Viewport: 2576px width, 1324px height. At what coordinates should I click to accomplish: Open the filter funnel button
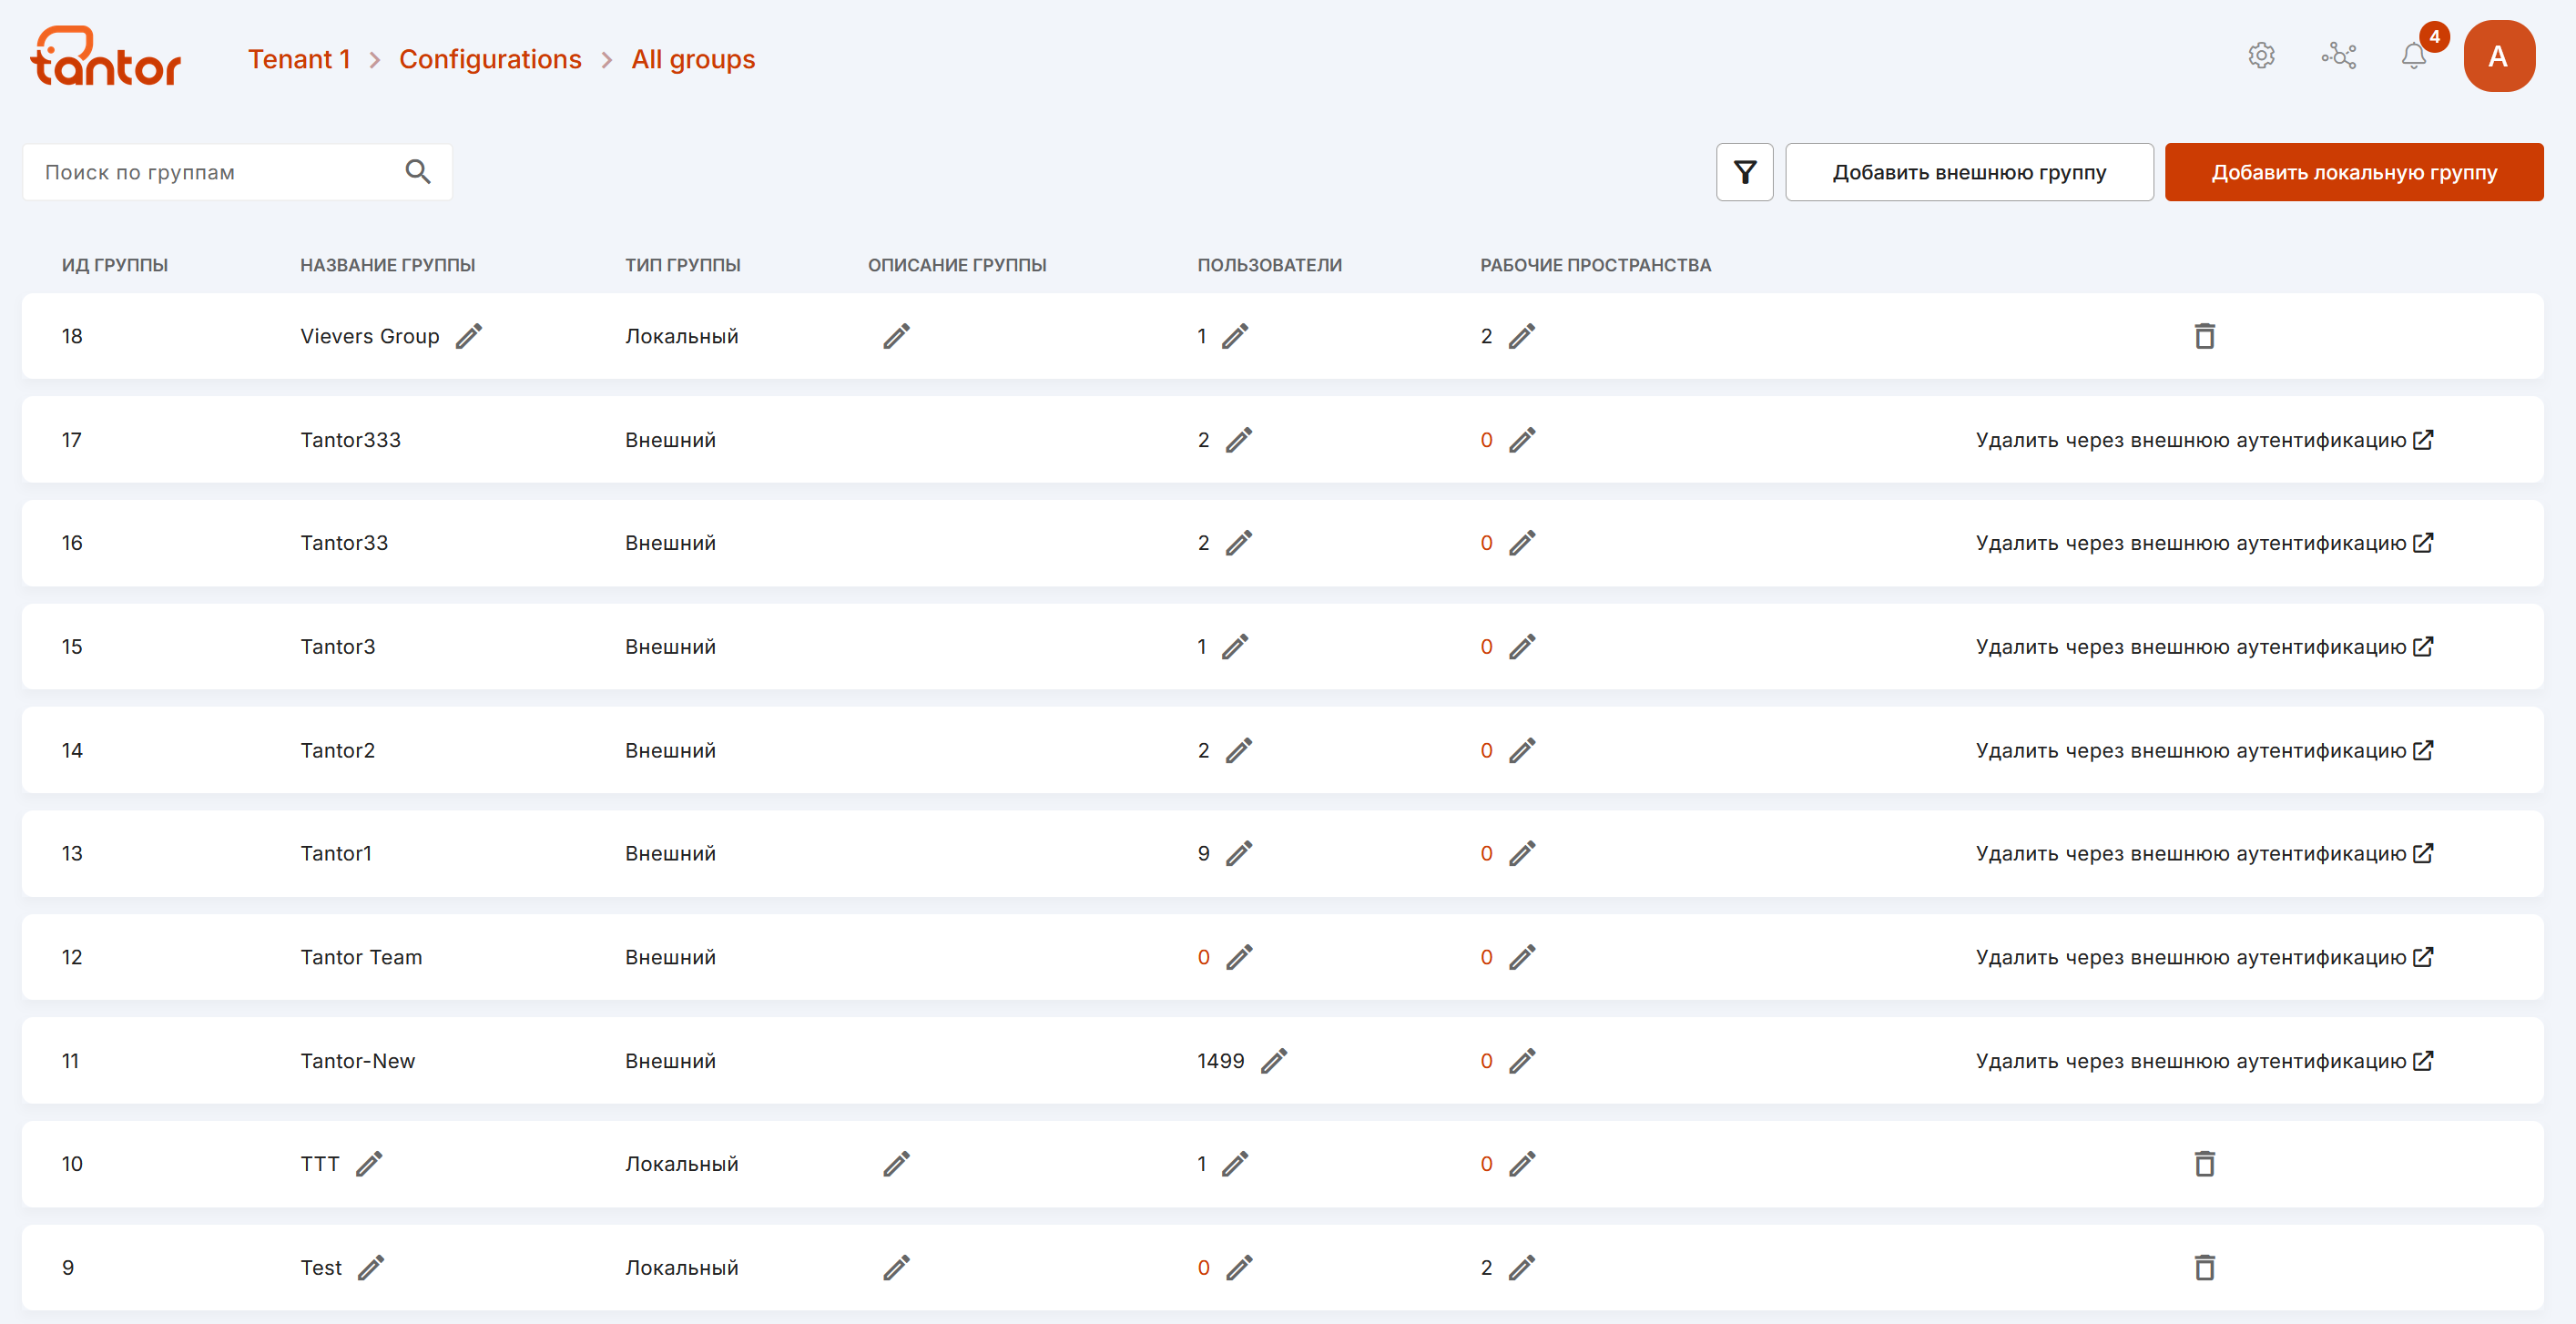[1744, 172]
